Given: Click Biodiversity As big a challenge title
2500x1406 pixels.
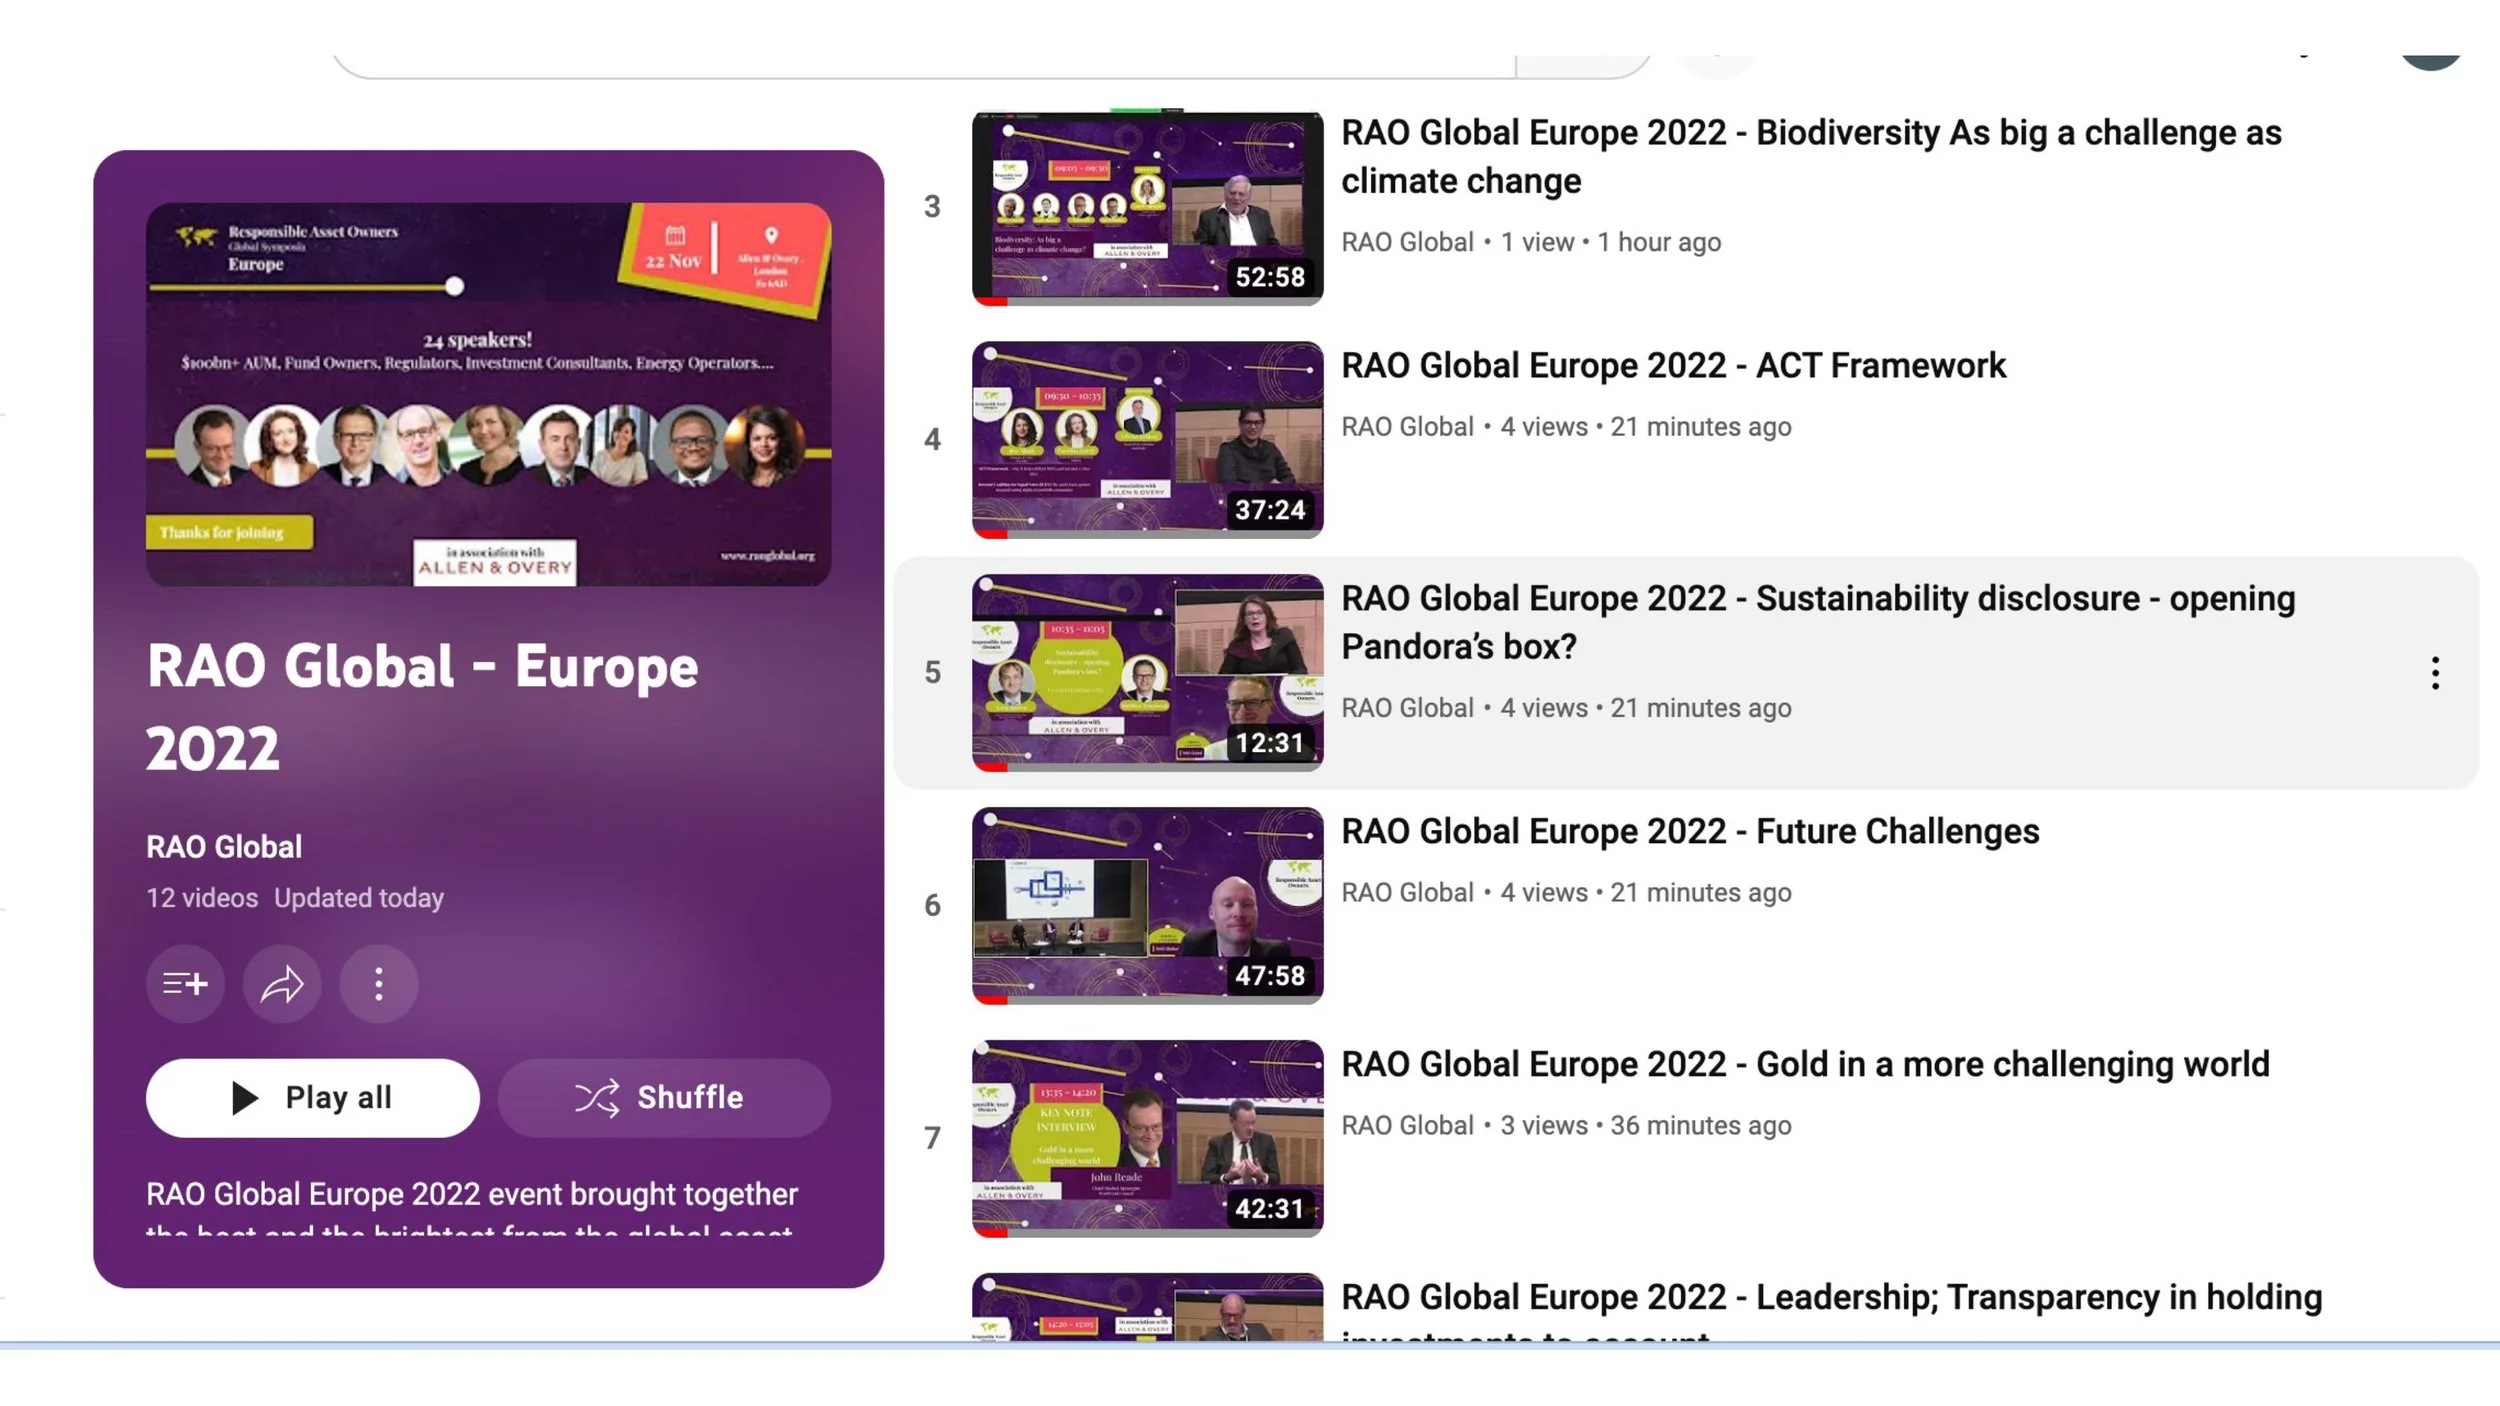Looking at the screenshot, I should click(1810, 134).
